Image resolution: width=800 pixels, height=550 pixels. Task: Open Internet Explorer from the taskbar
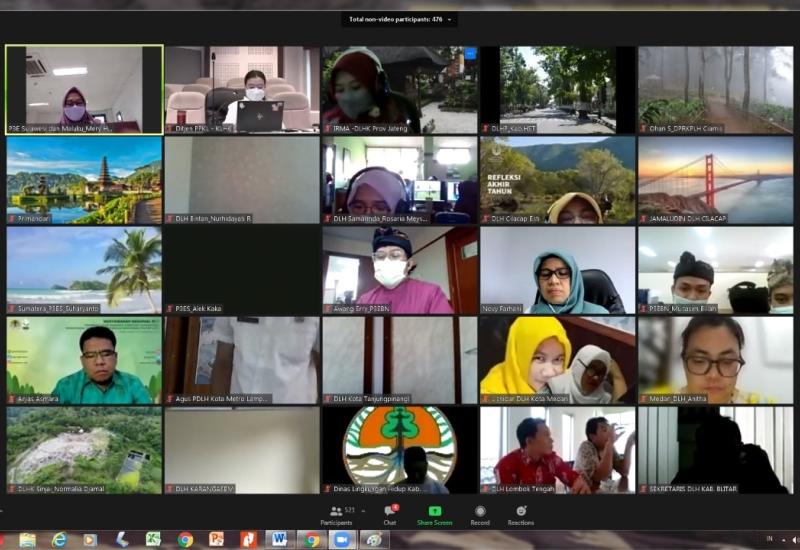[x=59, y=540]
